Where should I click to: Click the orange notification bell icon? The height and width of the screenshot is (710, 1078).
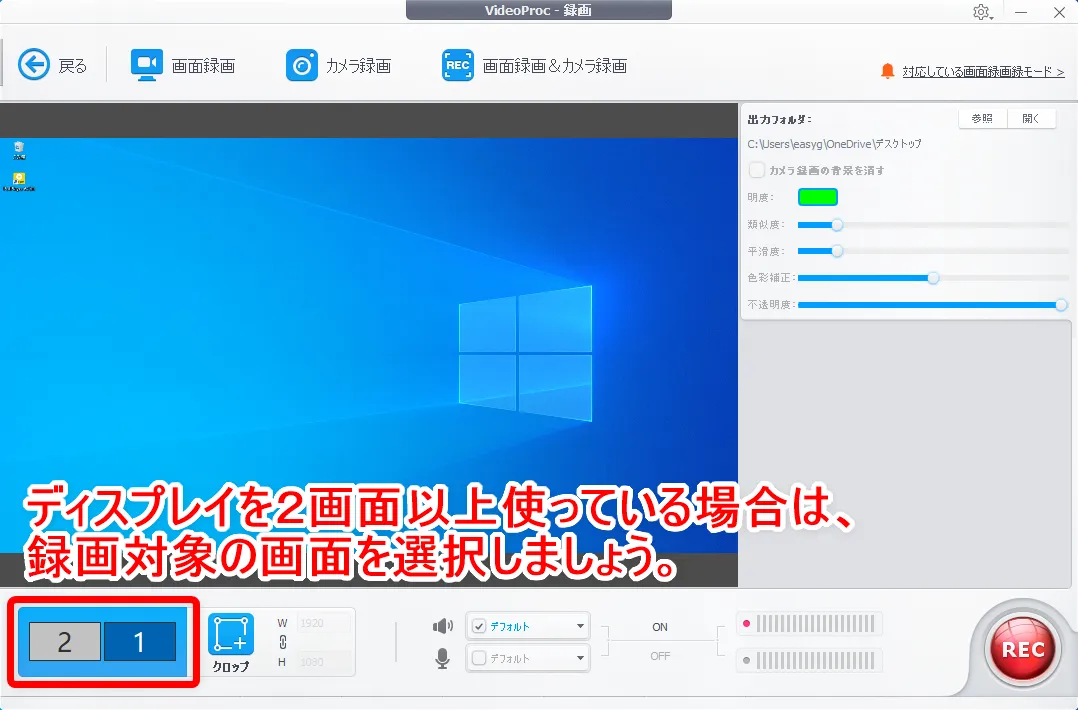[888, 71]
